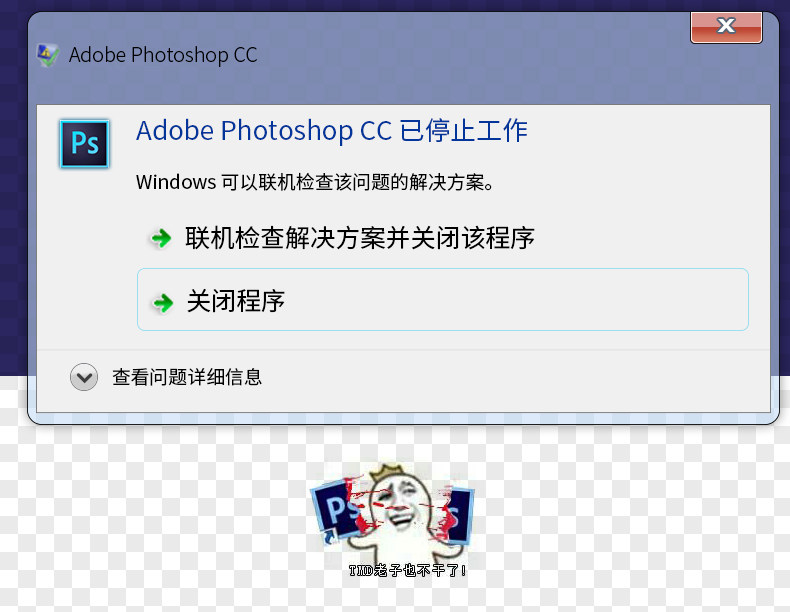Viewport: 790px width, 612px height.
Task: Close the dialog with the red X button
Action: coord(726,27)
